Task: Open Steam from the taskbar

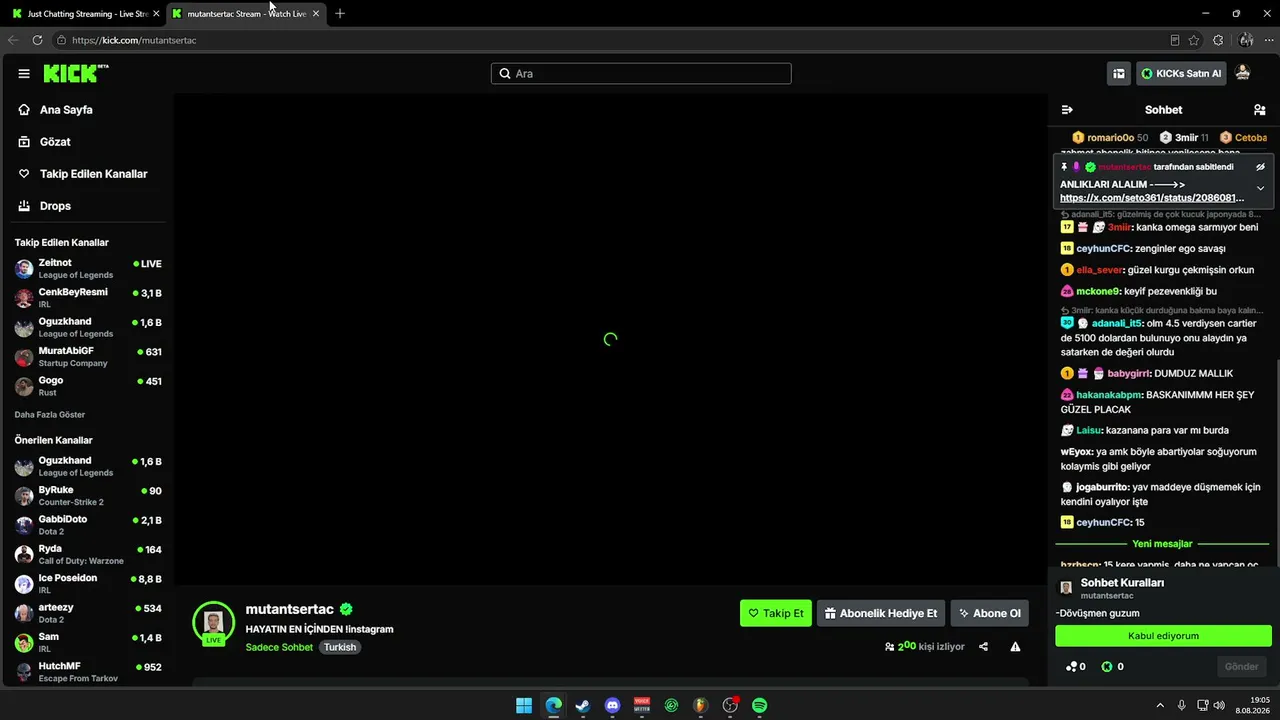Action: pyautogui.click(x=583, y=705)
